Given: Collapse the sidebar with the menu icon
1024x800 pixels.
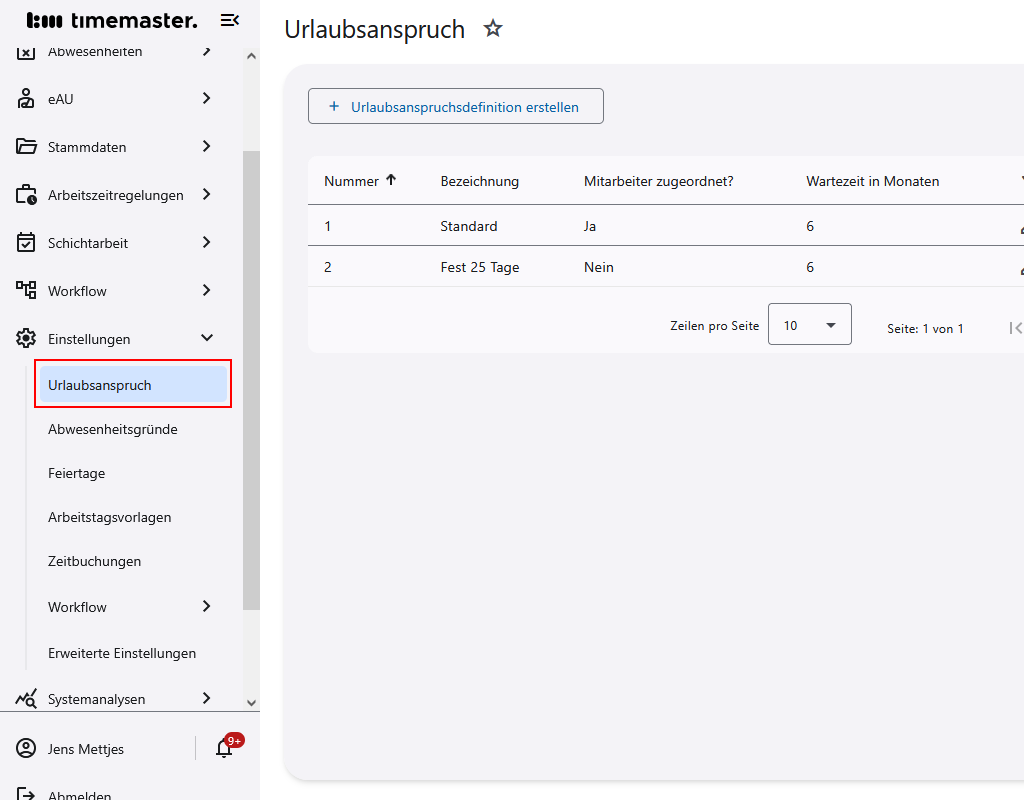Looking at the screenshot, I should (229, 20).
